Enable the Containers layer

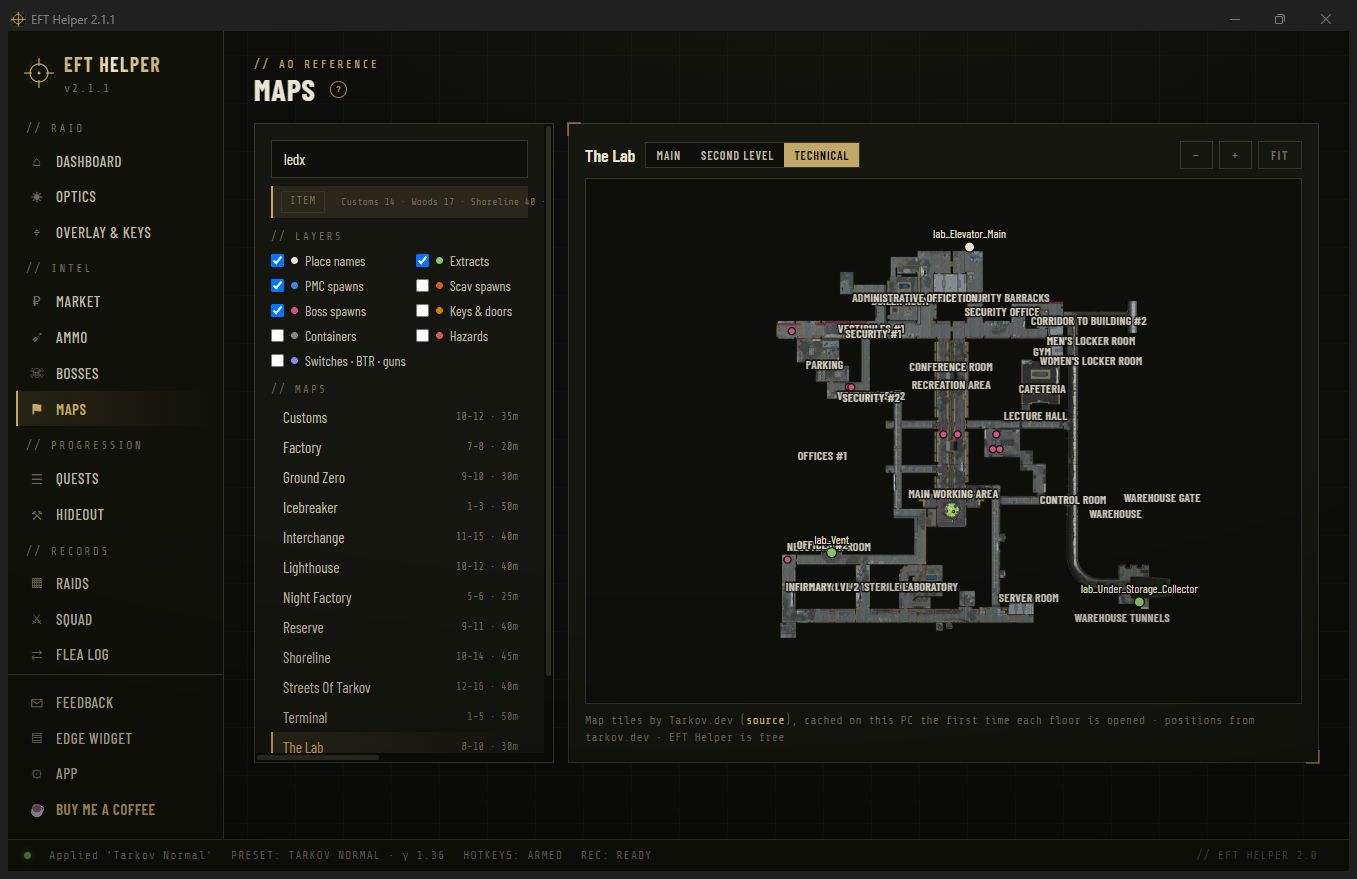[278, 336]
